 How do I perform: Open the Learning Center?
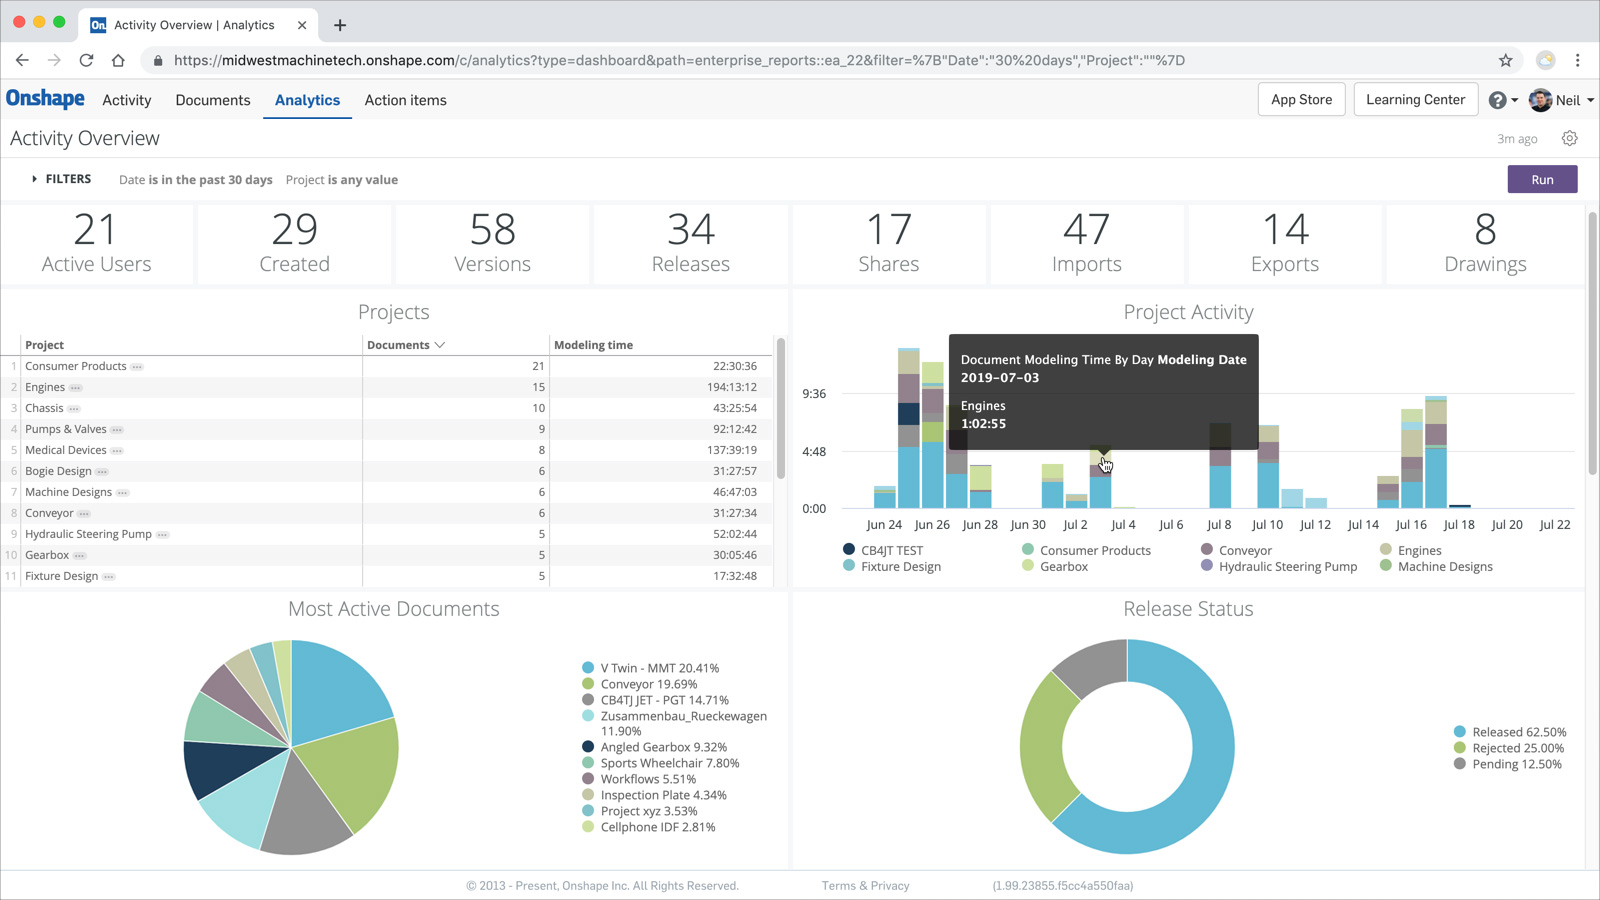1415,100
